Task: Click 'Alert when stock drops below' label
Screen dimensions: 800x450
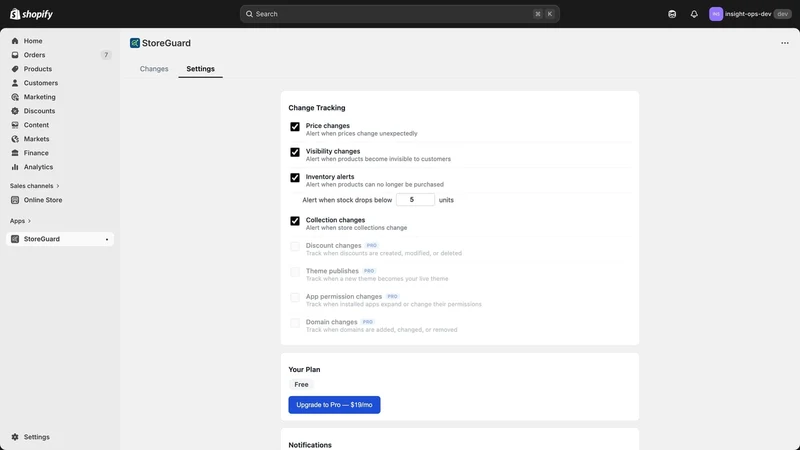Action: pyautogui.click(x=347, y=200)
